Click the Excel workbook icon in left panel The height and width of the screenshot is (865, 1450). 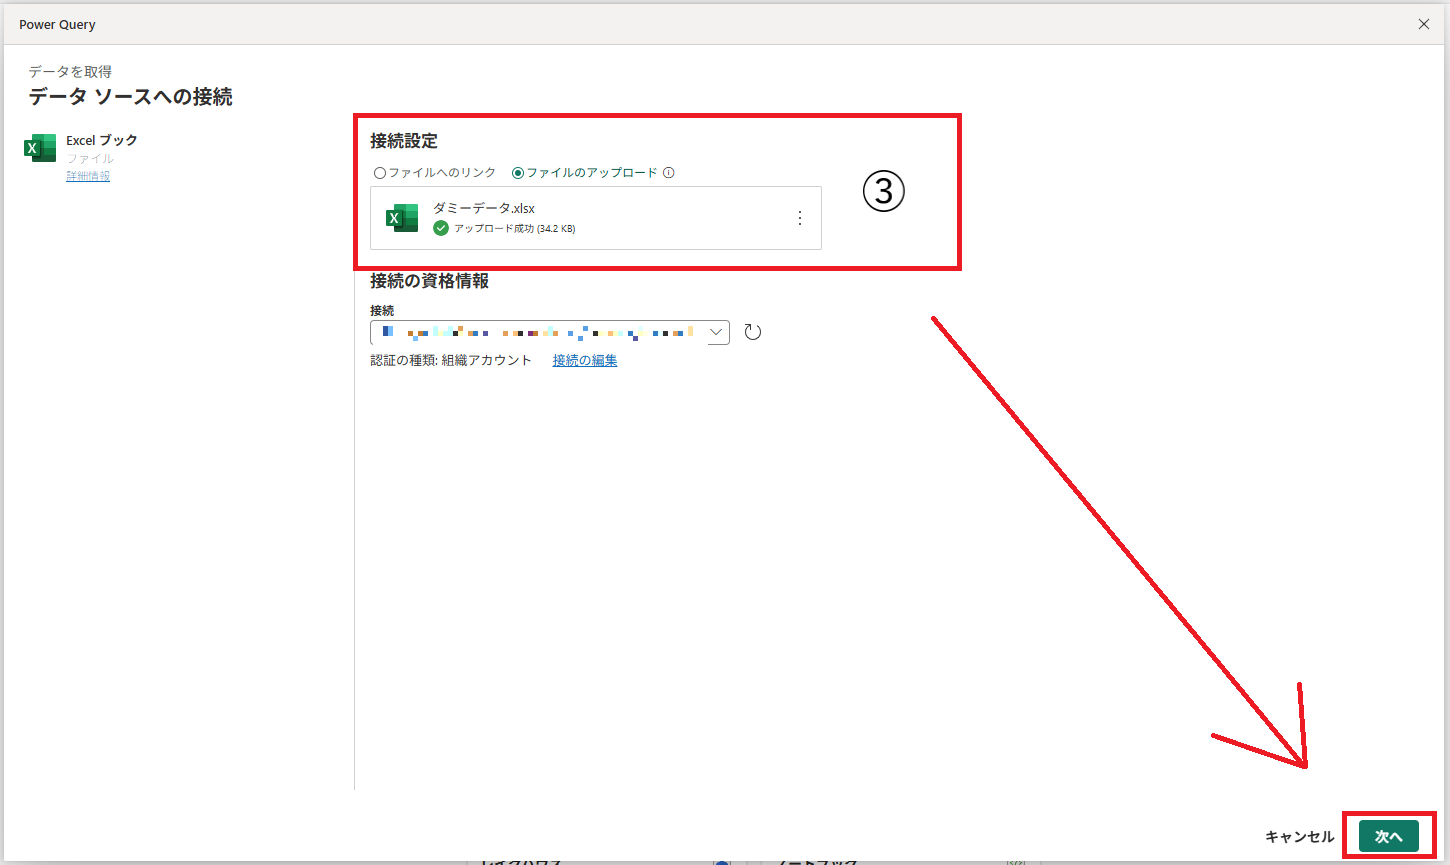pyautogui.click(x=40, y=148)
